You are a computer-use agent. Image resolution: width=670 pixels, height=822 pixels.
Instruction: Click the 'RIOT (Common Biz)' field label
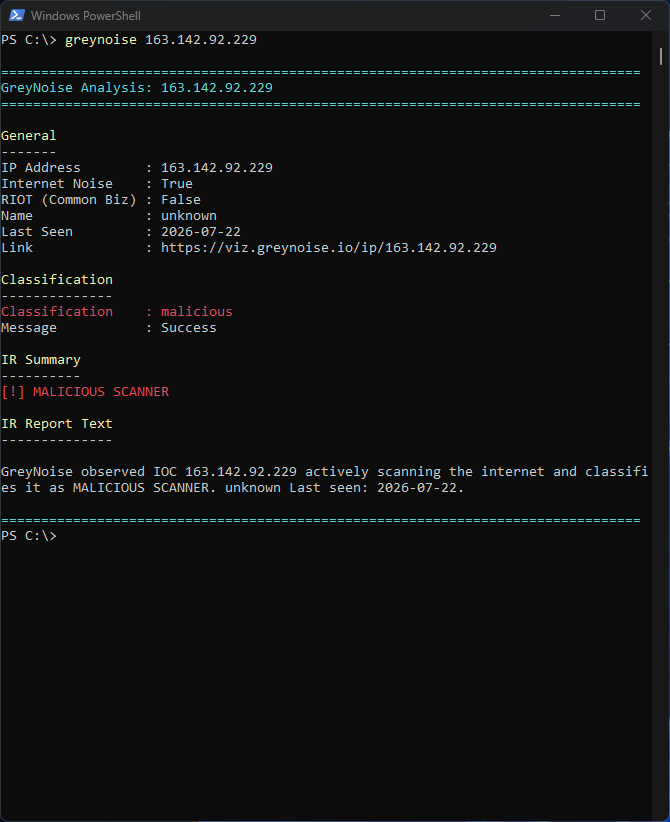coord(69,200)
